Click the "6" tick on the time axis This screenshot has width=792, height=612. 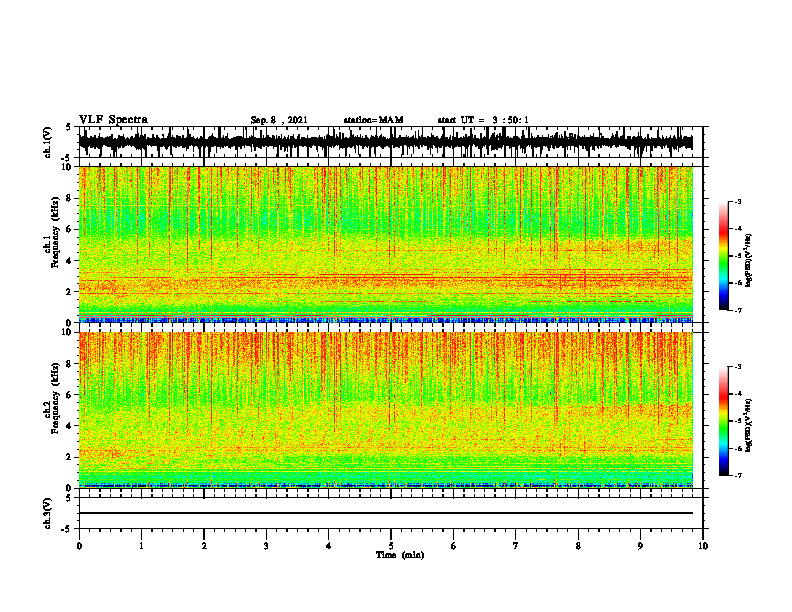454,546
